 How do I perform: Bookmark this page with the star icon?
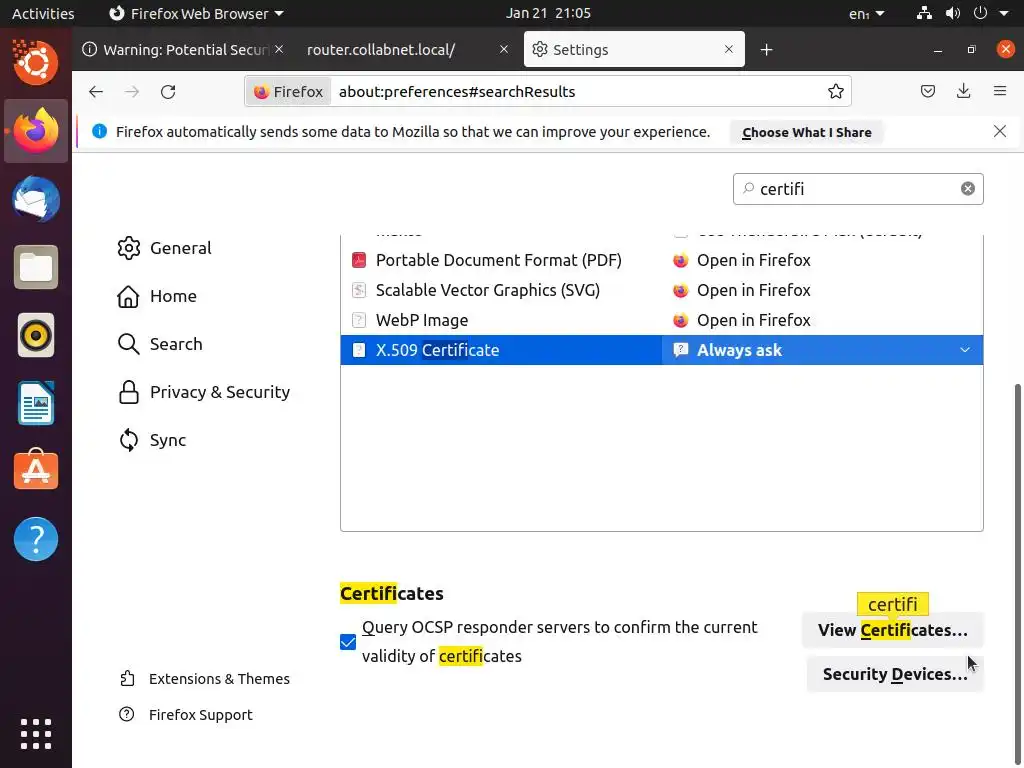point(836,91)
